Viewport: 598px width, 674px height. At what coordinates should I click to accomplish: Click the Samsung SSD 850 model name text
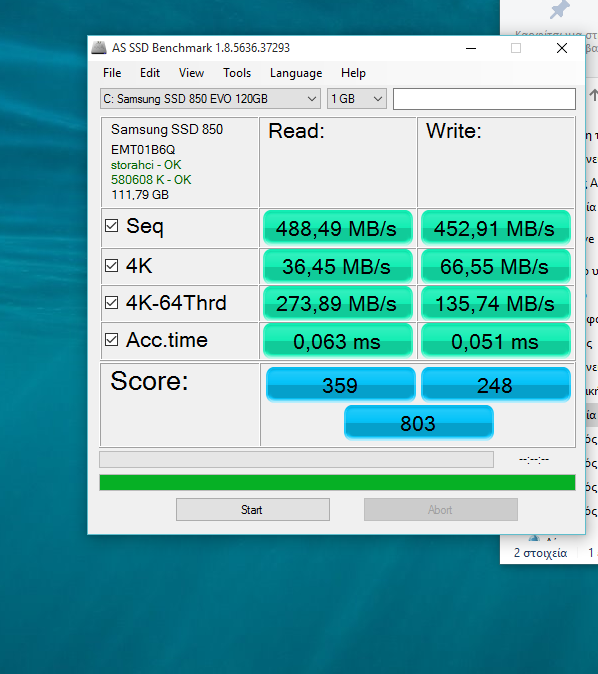point(167,129)
